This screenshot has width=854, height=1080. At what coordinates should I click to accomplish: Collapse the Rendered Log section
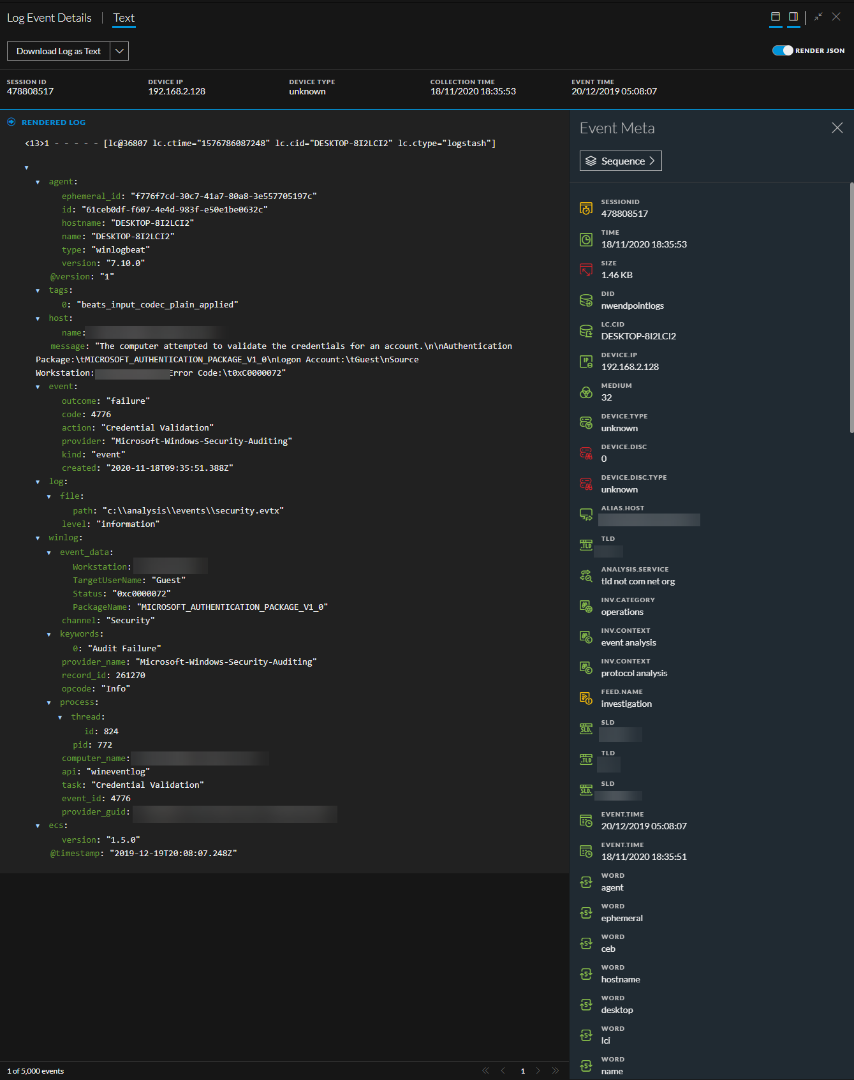pyautogui.click(x=12, y=122)
